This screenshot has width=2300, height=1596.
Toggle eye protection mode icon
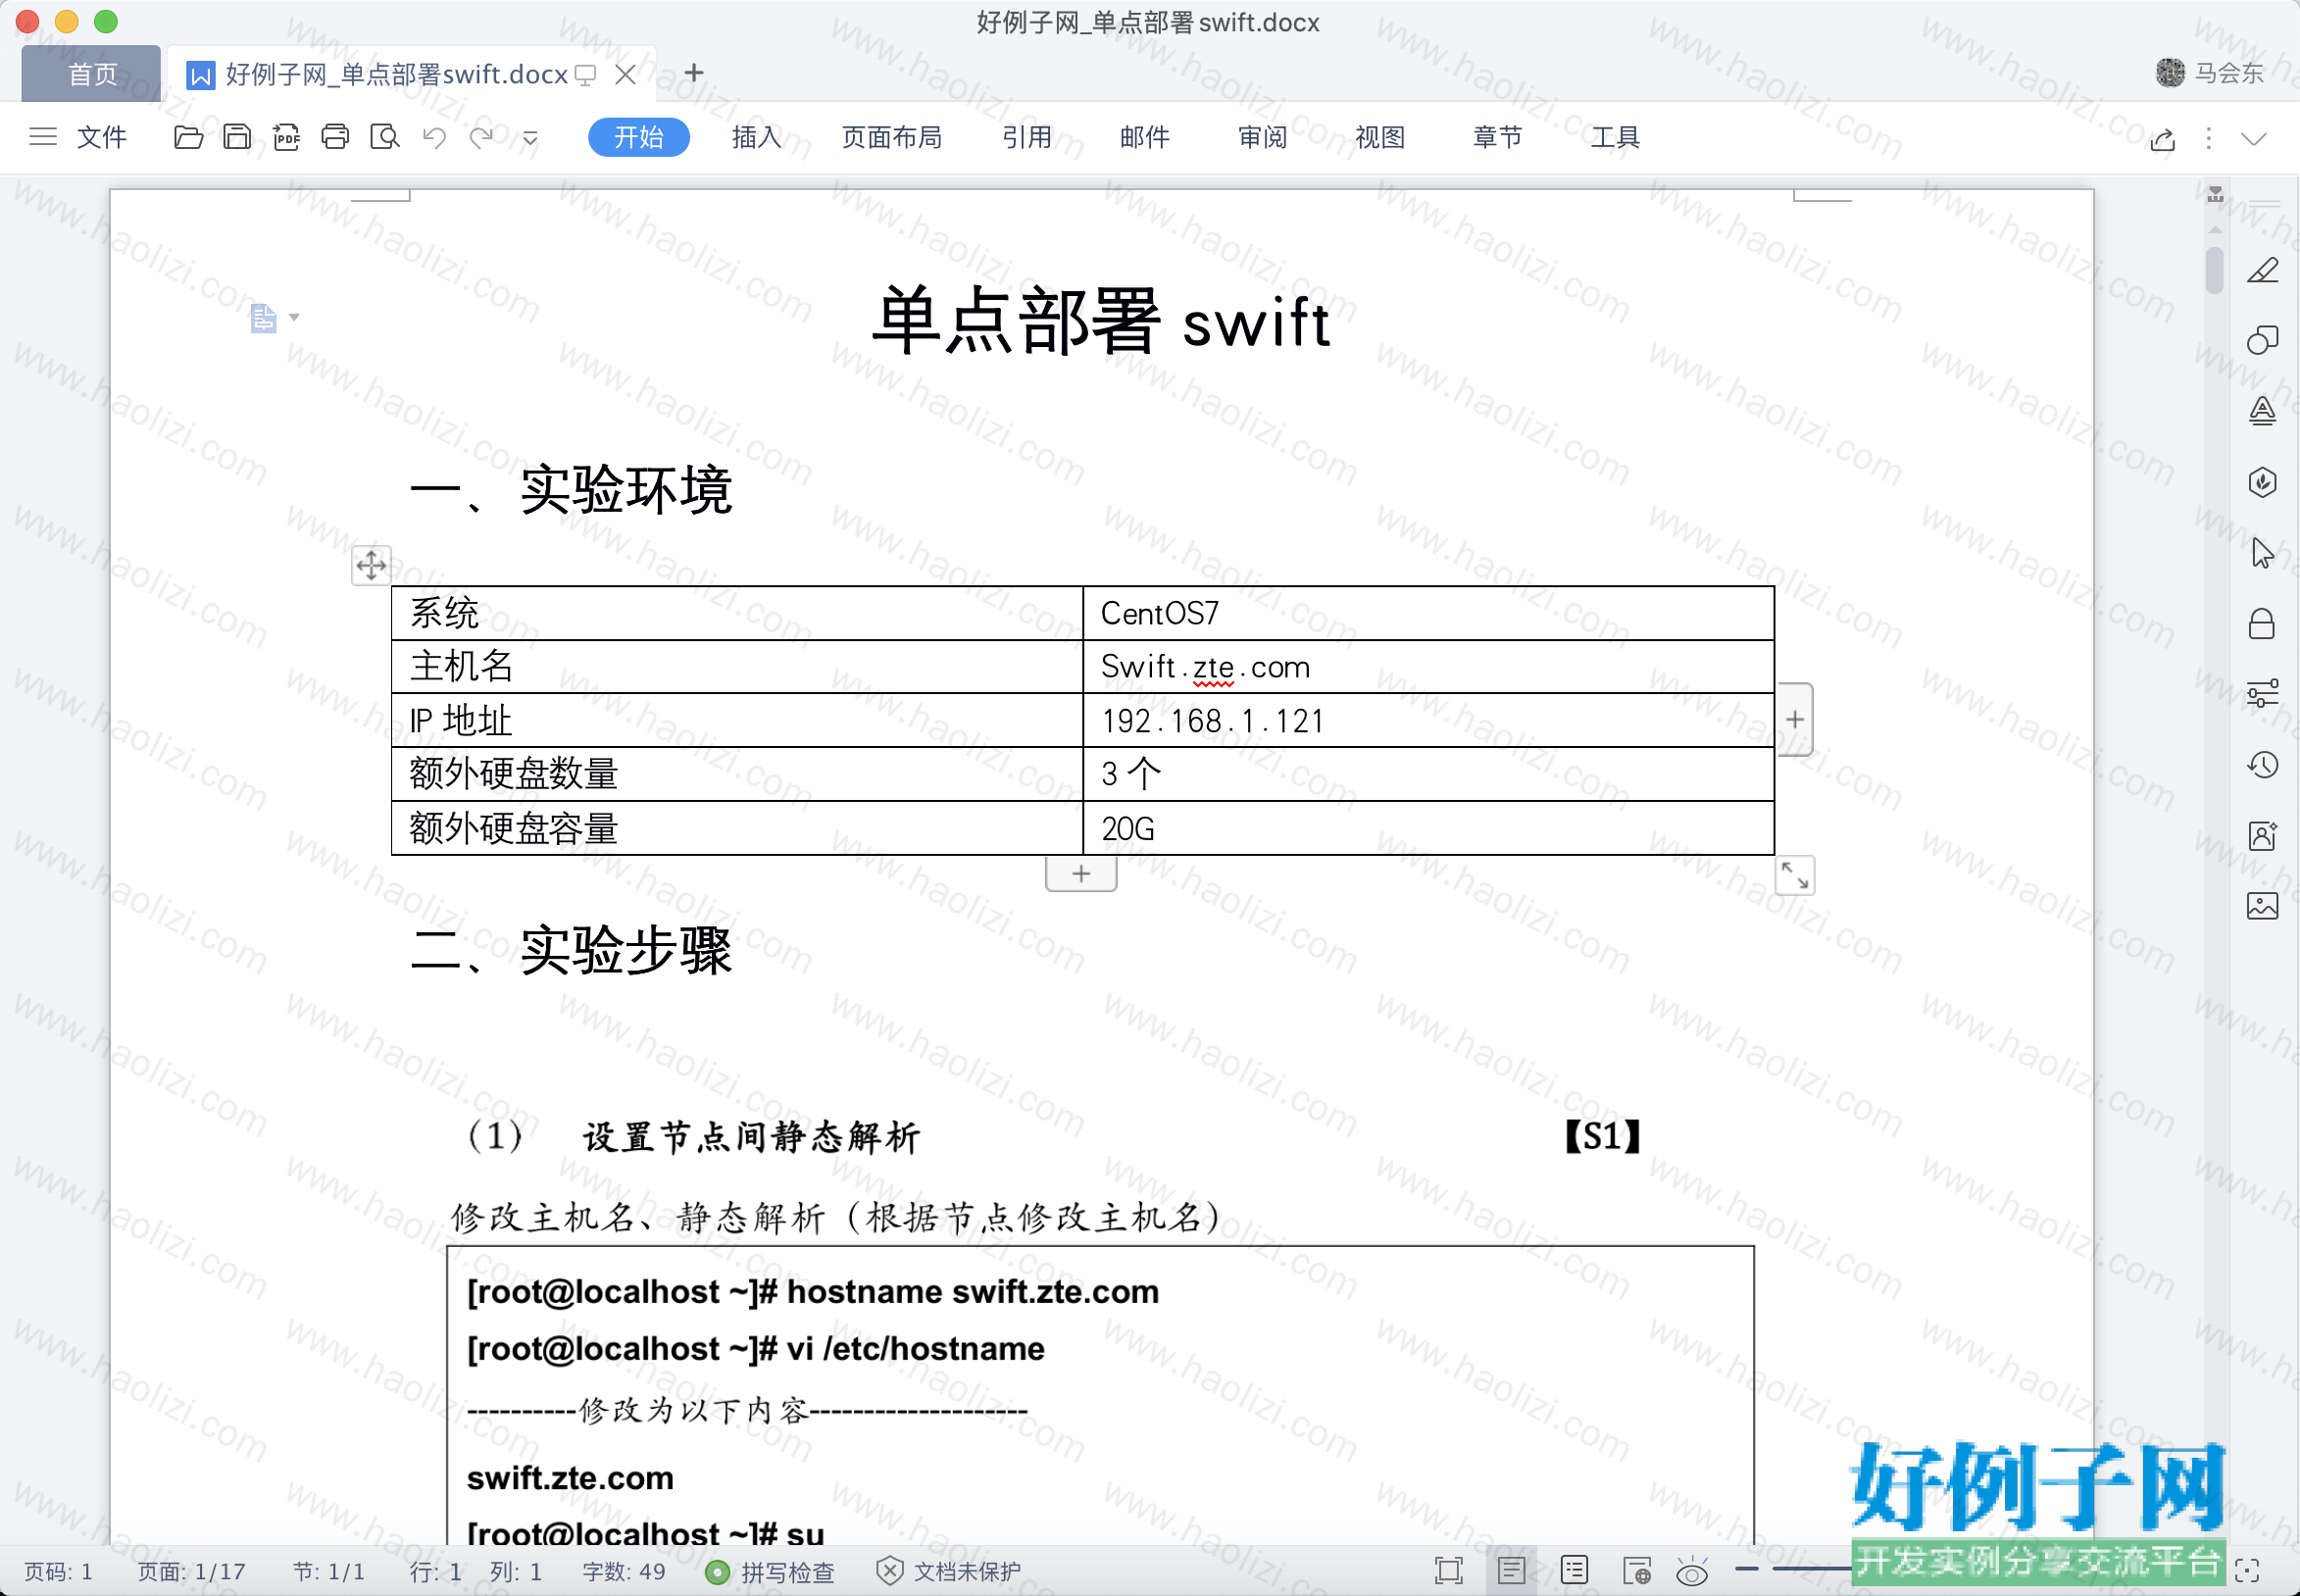[1692, 1571]
